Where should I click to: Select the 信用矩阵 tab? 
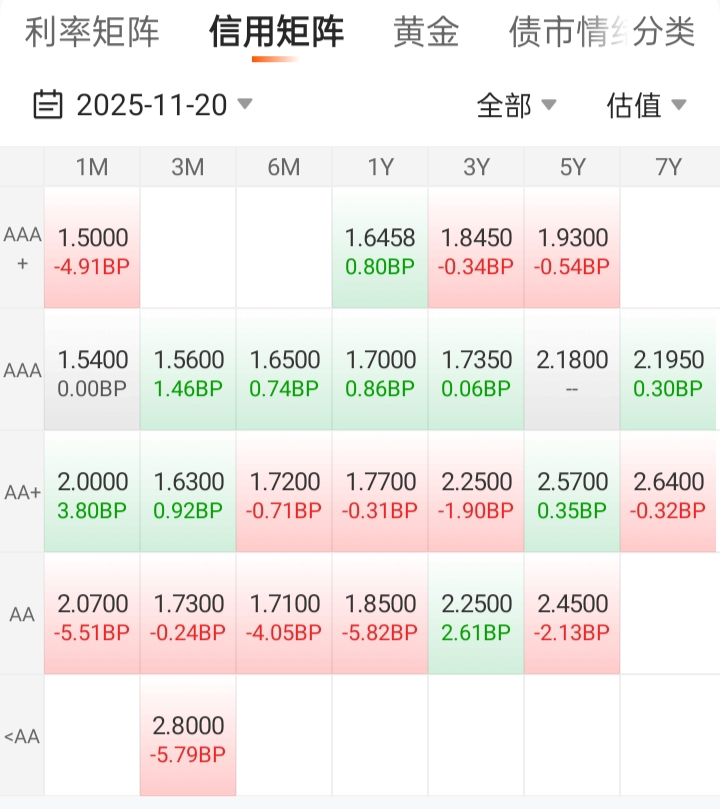point(276,32)
